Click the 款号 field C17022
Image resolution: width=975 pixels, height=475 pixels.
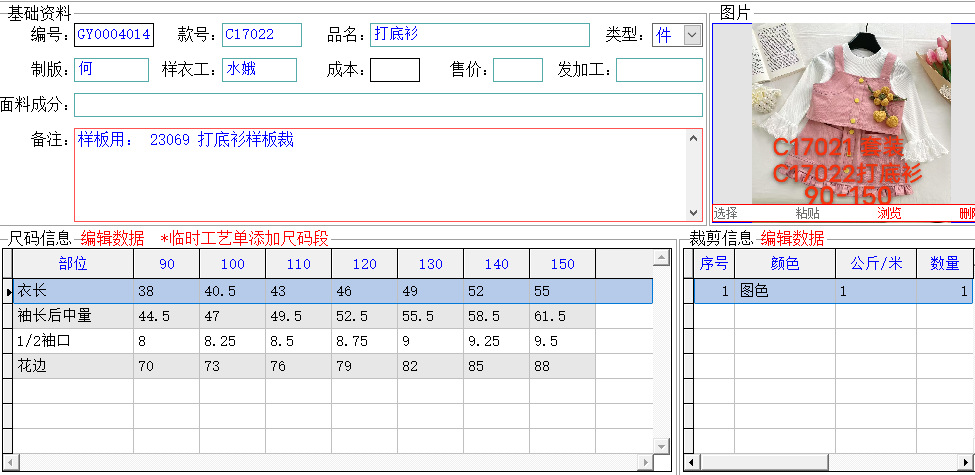[262, 35]
